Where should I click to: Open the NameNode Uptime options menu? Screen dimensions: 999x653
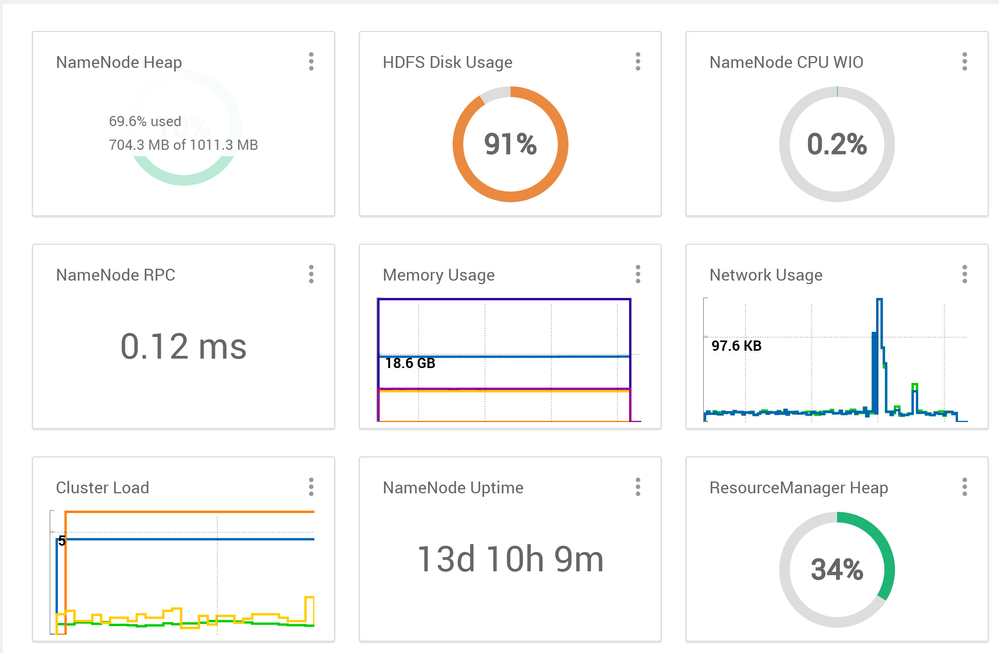coord(638,487)
